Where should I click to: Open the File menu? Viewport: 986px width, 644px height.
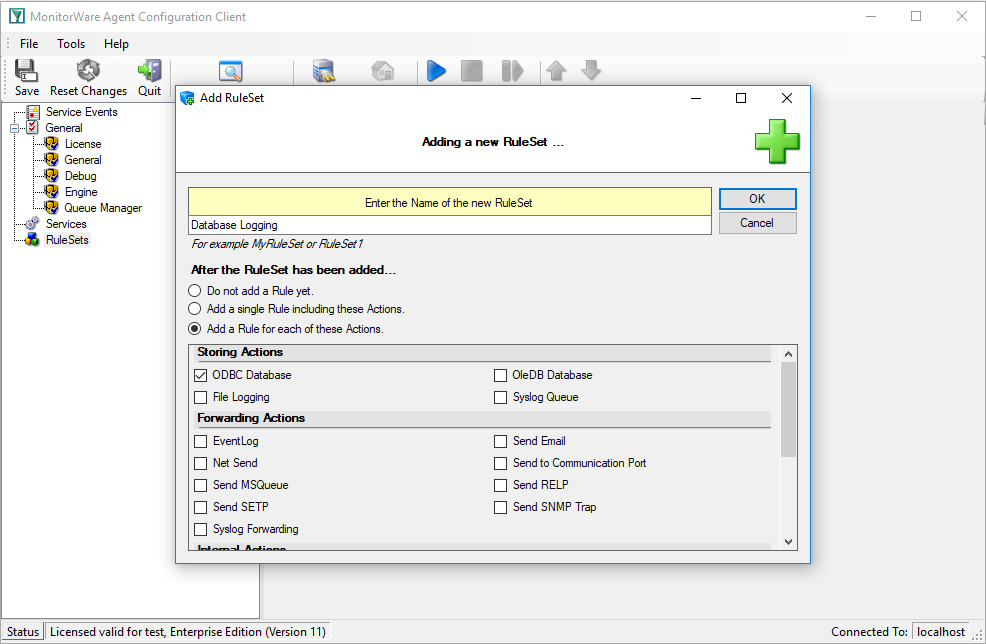point(29,43)
